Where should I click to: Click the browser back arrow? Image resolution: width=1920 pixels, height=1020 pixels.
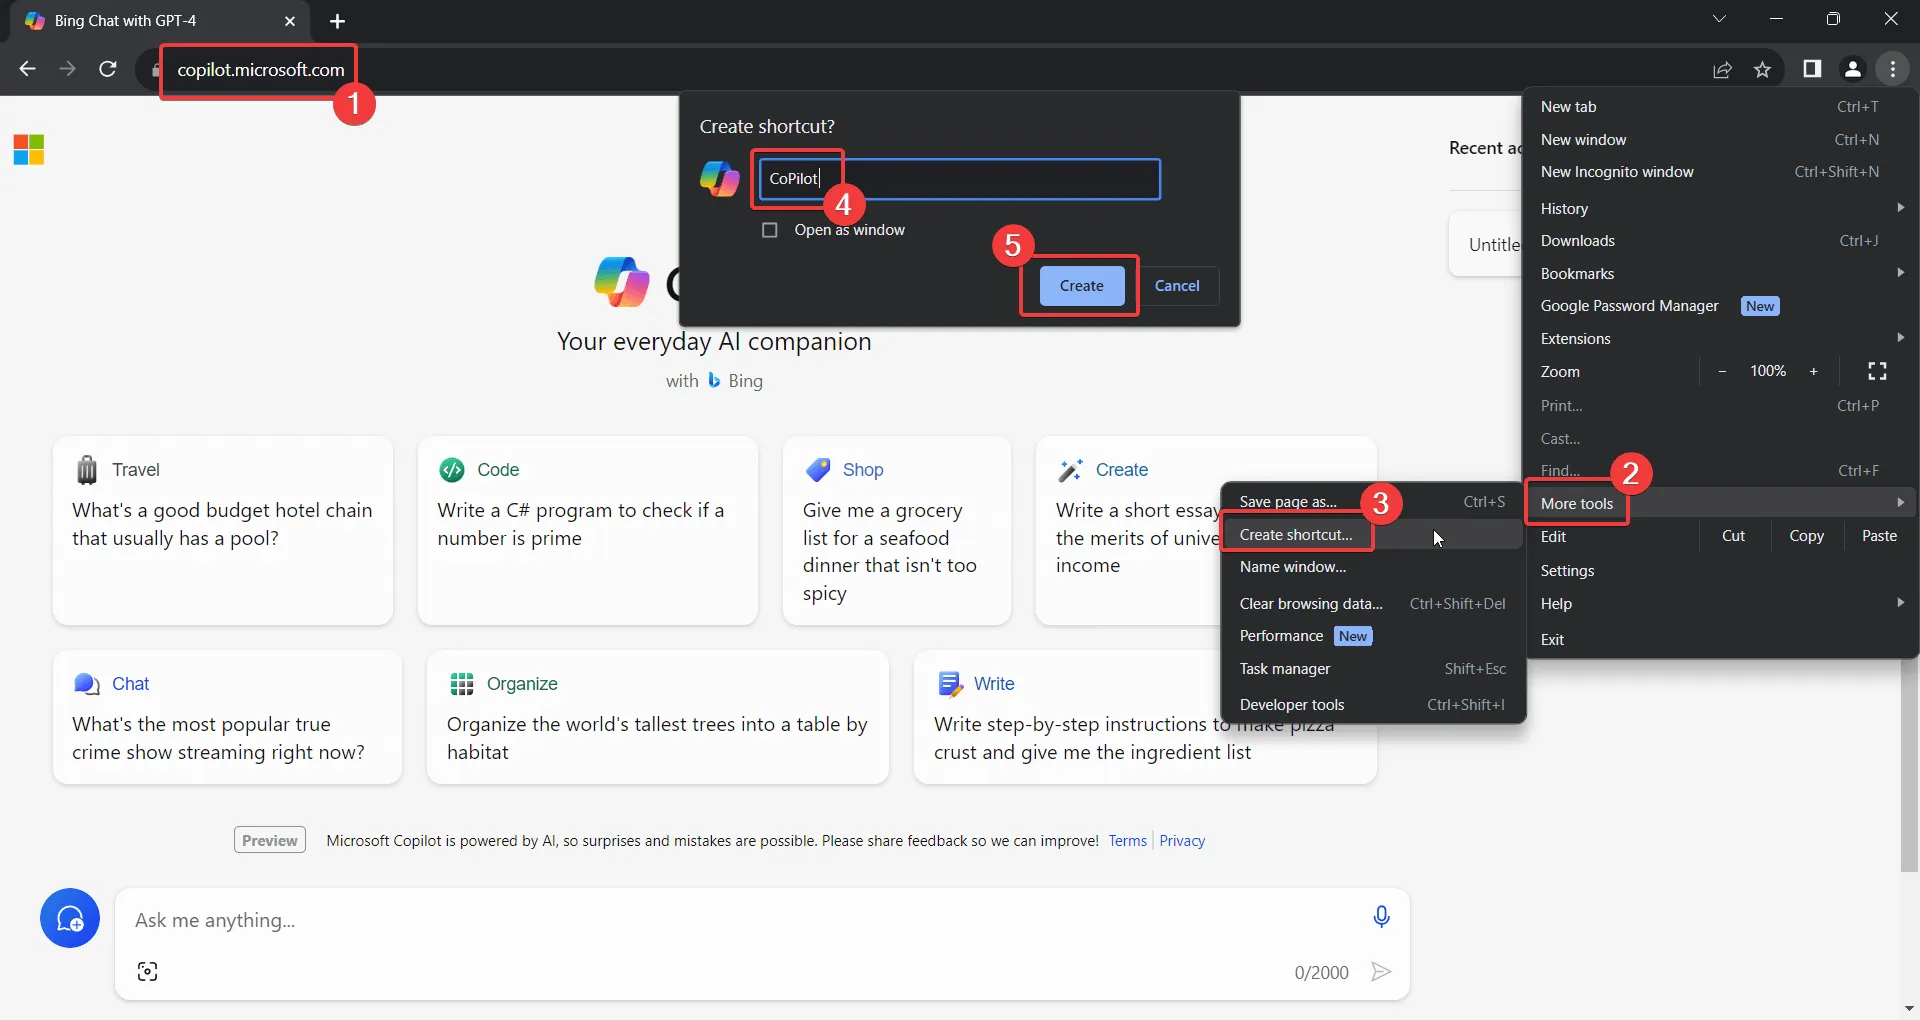pos(28,69)
